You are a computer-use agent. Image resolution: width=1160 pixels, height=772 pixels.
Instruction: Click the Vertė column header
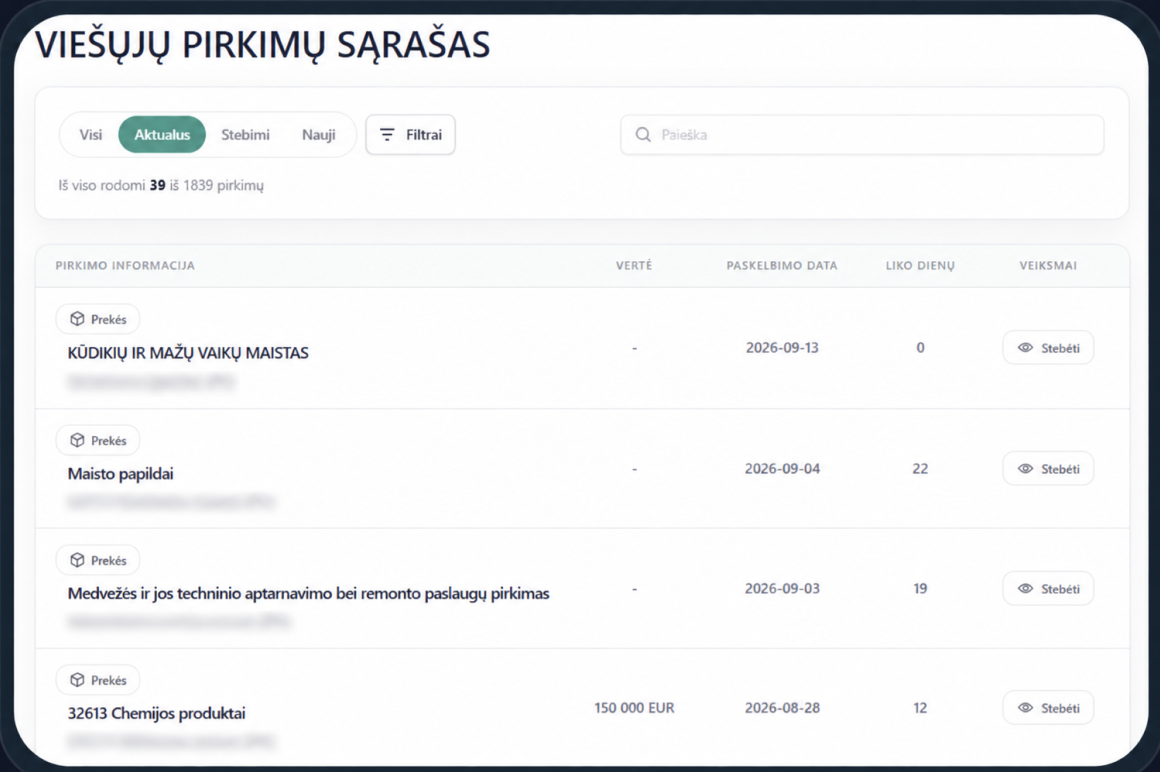coord(634,265)
